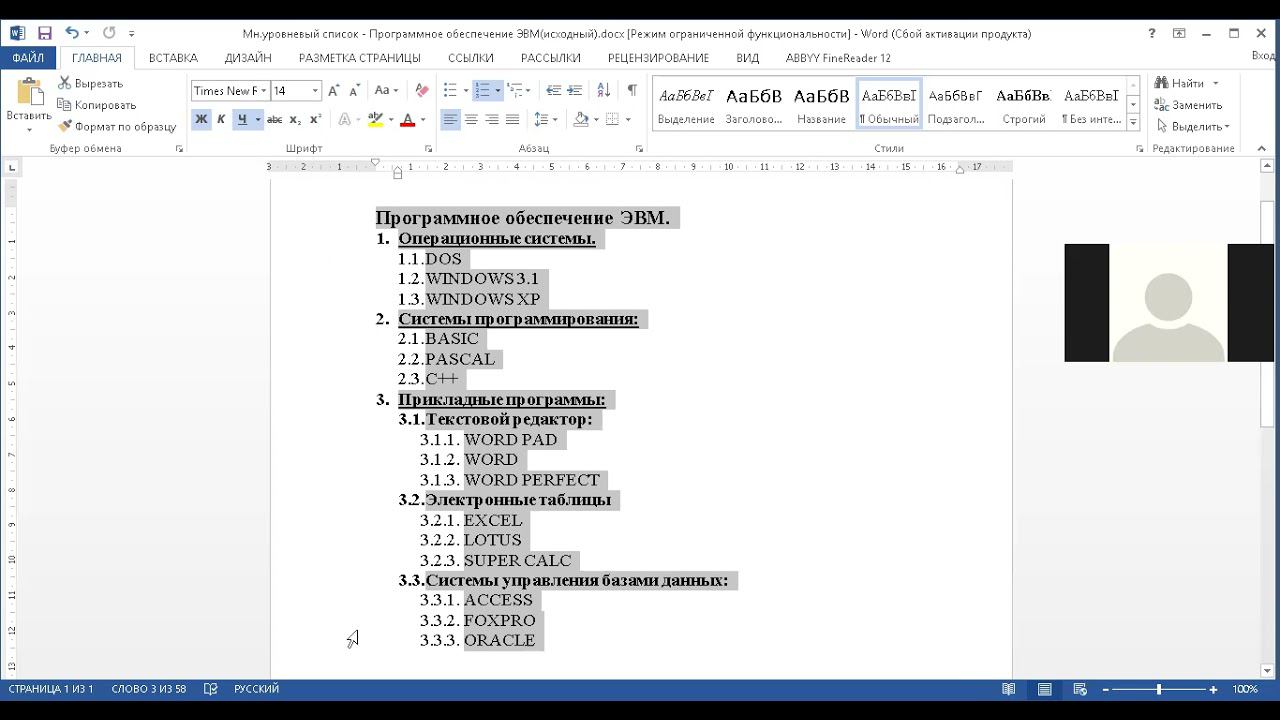The image size is (1280, 720).
Task: Apply numbered list formatting
Action: (x=482, y=91)
